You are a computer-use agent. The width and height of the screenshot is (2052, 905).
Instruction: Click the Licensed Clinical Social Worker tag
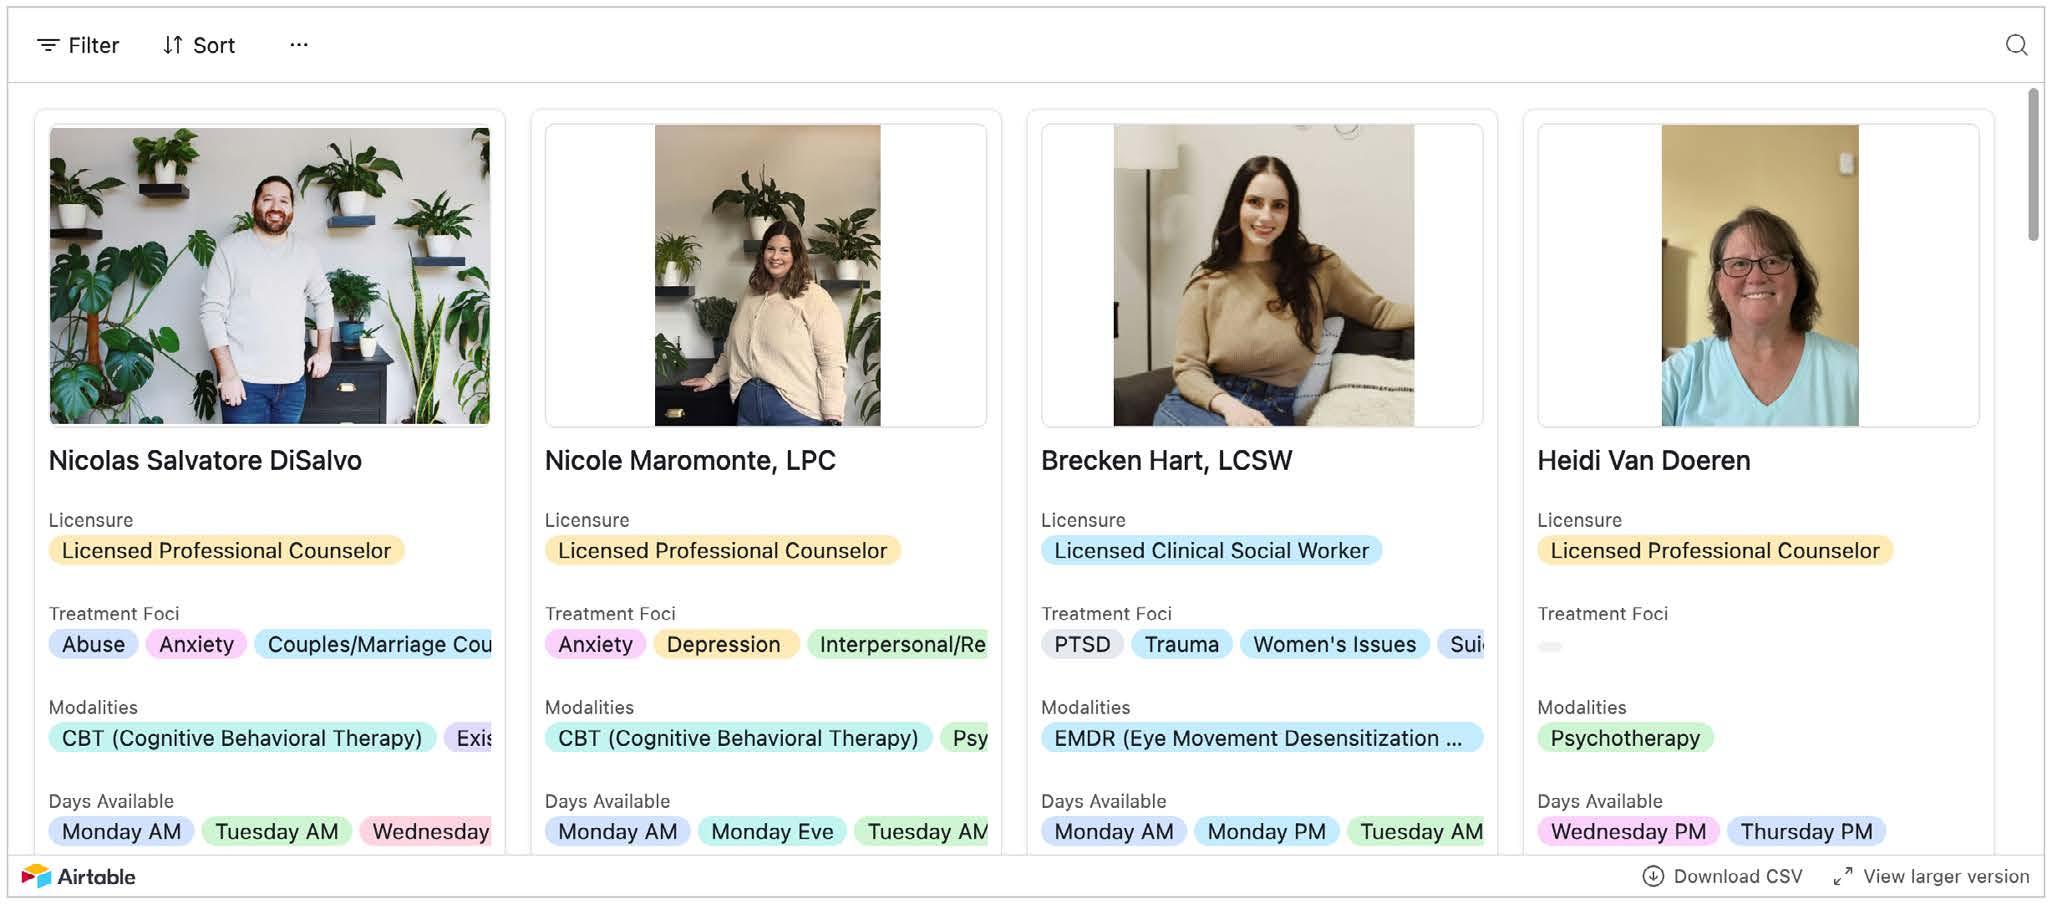1211,550
